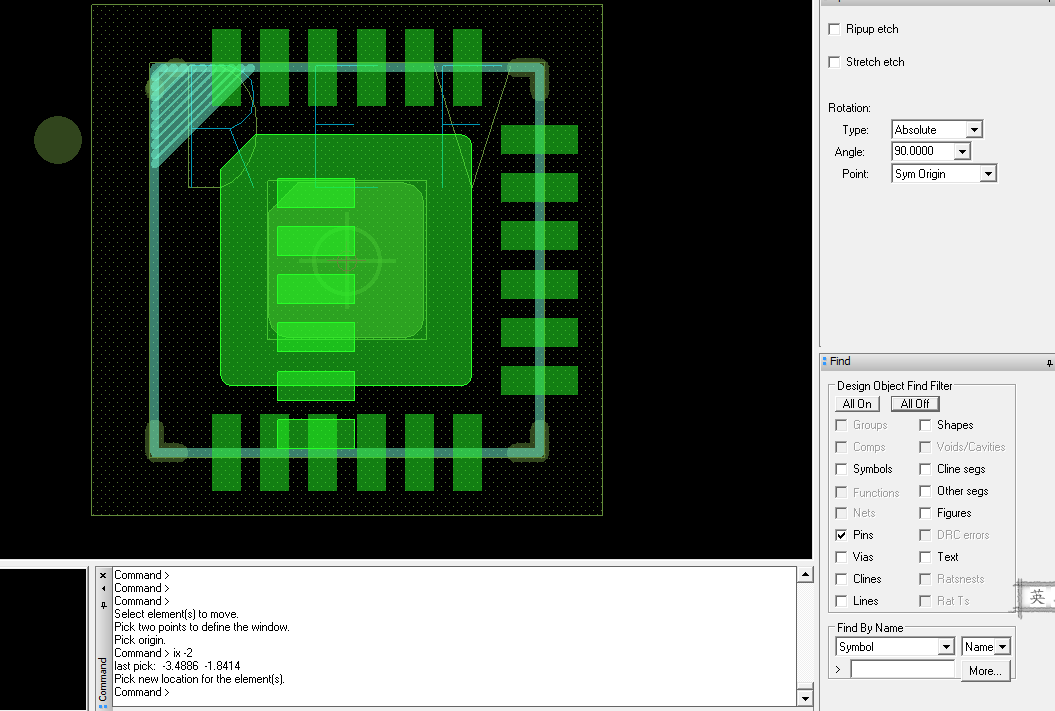Collapse the Command panel with arrow icon
Viewport: 1055px width, 711px height.
click(103, 589)
